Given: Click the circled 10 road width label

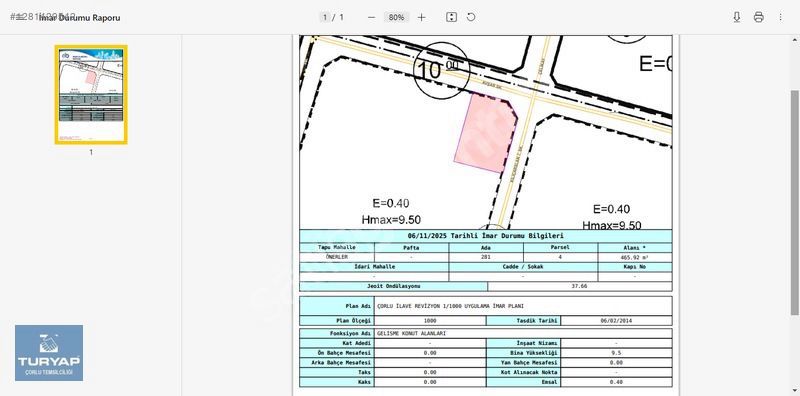Looking at the screenshot, I should (441, 70).
